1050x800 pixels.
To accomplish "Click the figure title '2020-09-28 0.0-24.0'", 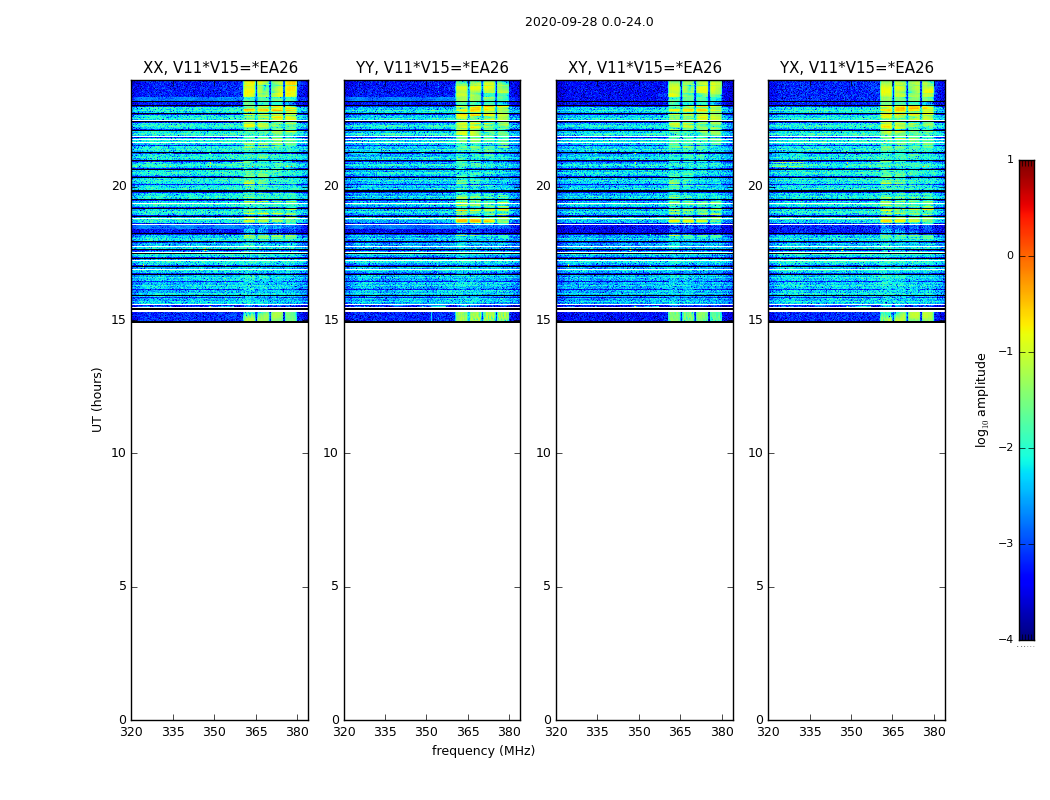I will pos(589,22).
